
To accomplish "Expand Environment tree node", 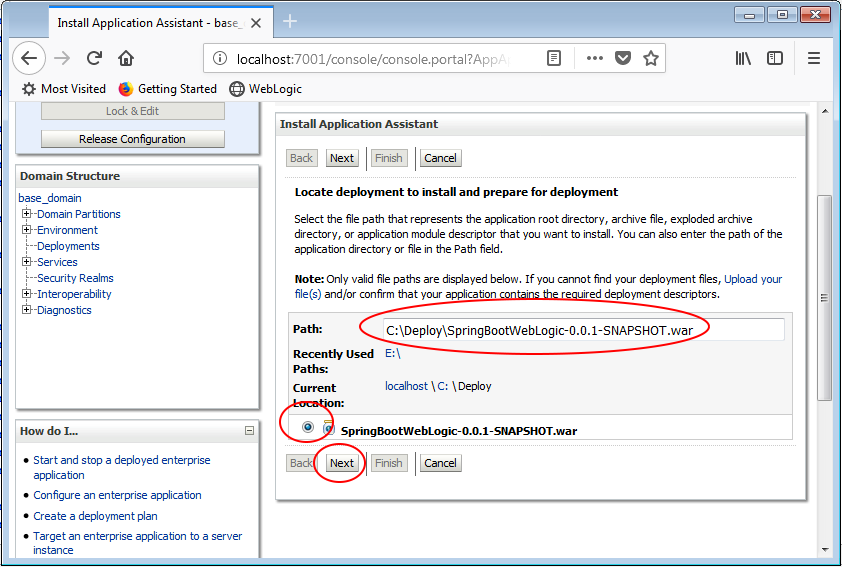I will click(26, 230).
